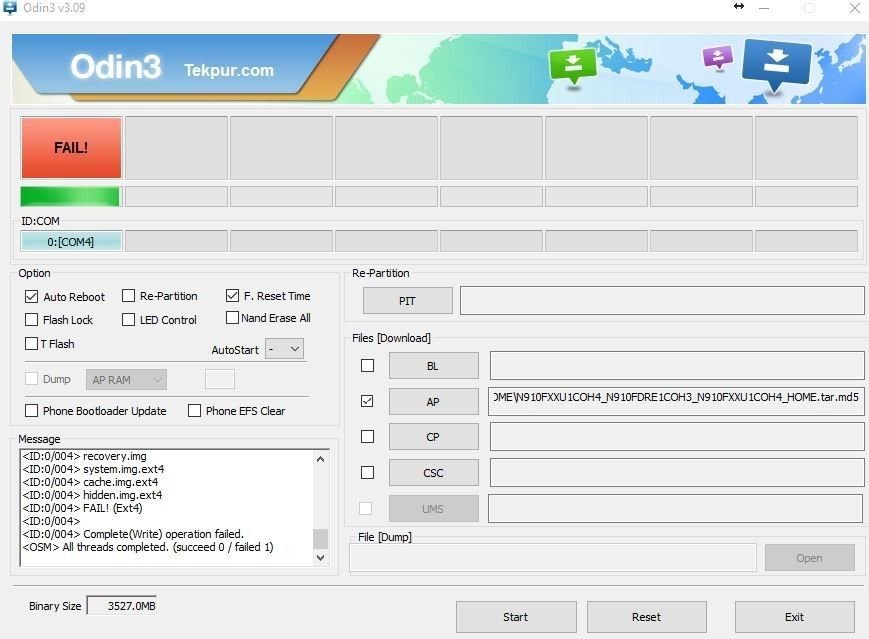Click the double-headed resize arrow in title bar
Image resolution: width=869 pixels, height=639 pixels.
click(739, 7)
